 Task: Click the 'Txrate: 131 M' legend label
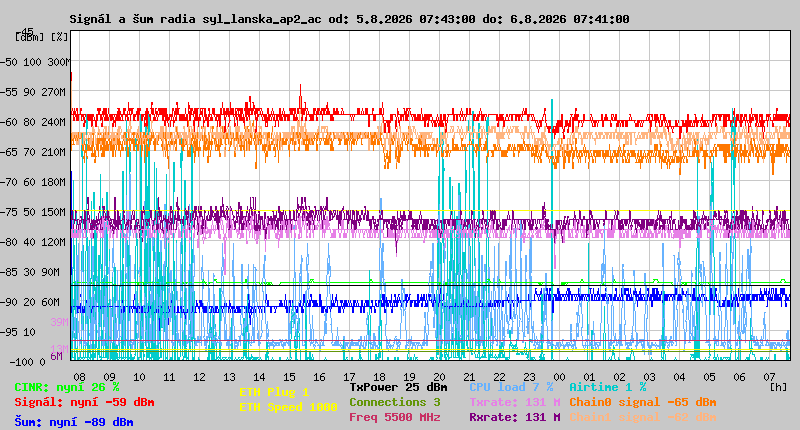click(515, 402)
